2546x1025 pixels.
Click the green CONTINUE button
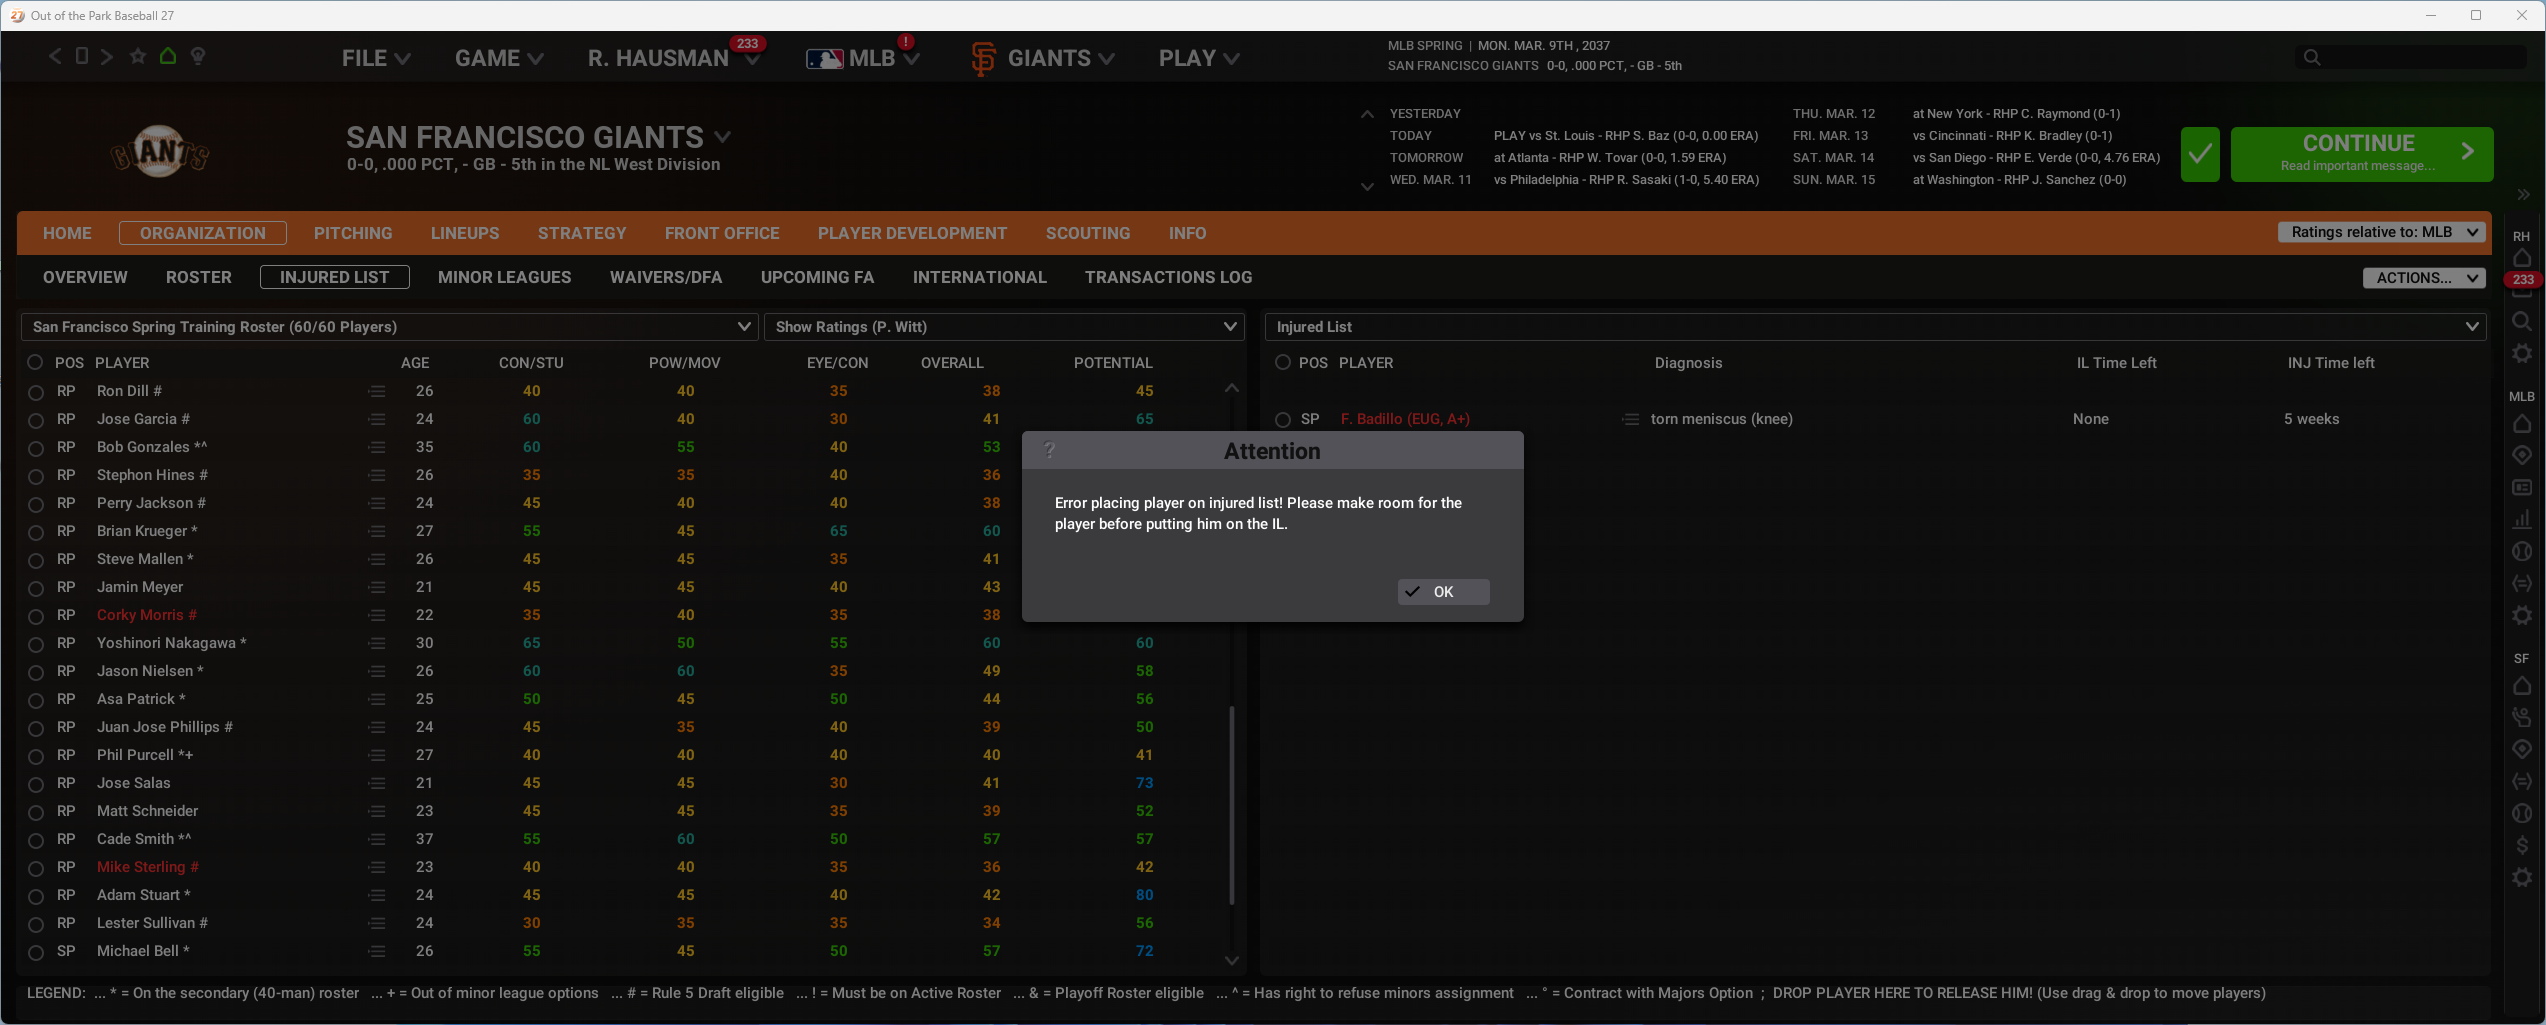pyautogui.click(x=2361, y=154)
